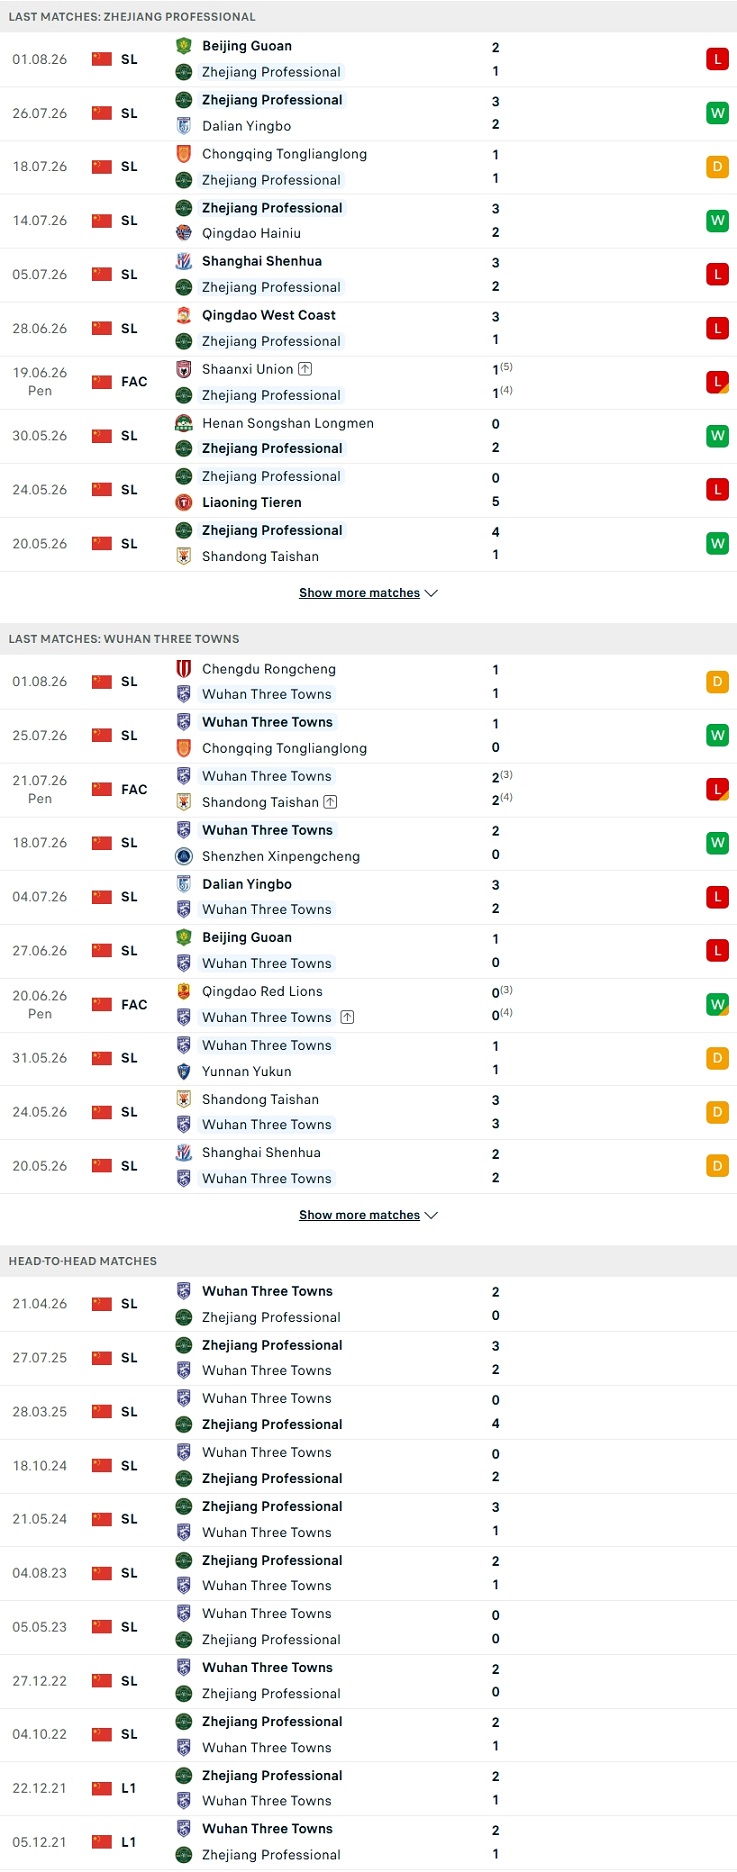Open Shenzhen Xinpengcheng team page
The height and width of the screenshot is (1872, 737).
click(x=281, y=856)
